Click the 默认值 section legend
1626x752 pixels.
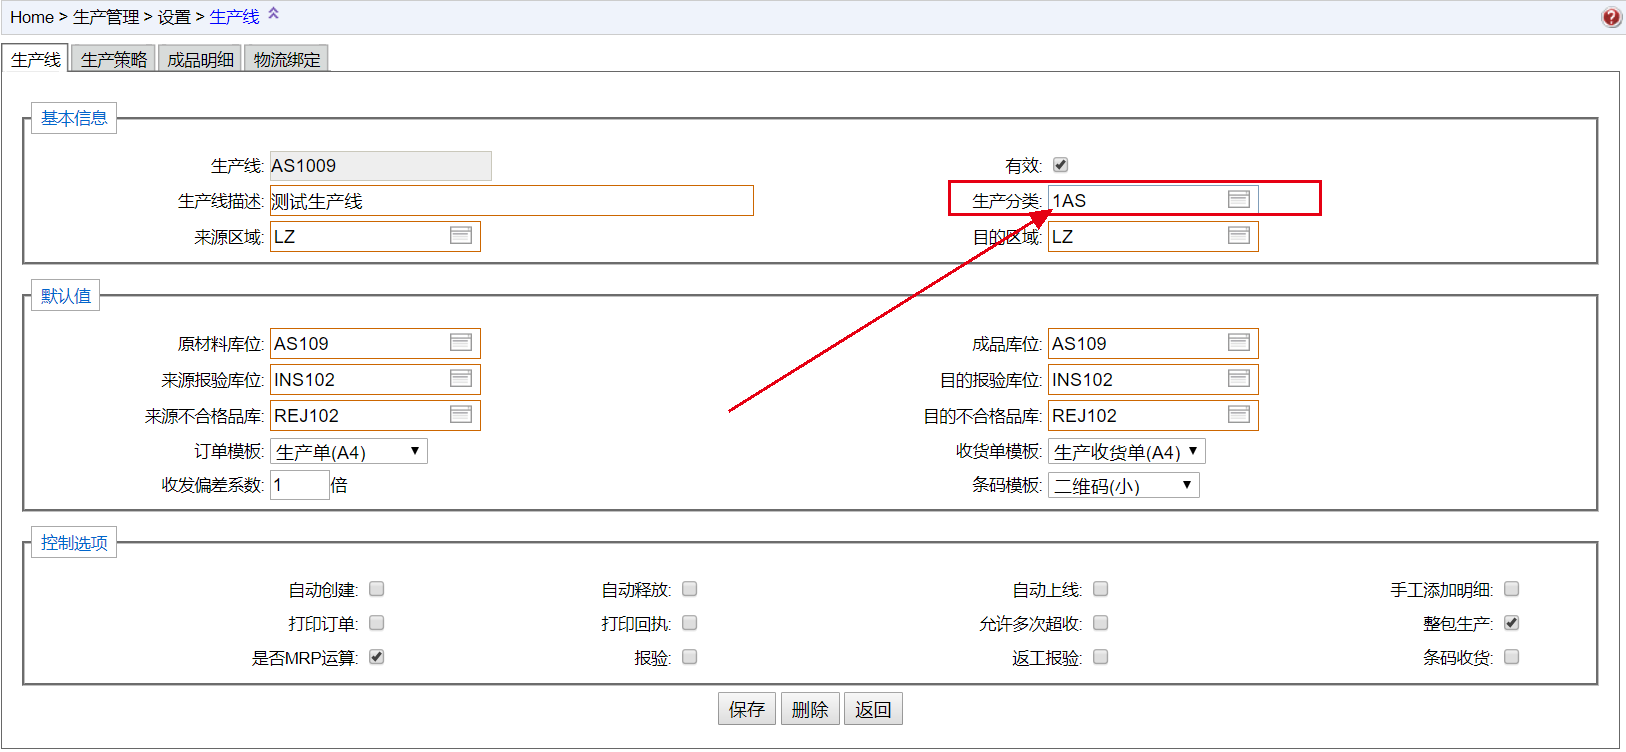[x=66, y=296]
